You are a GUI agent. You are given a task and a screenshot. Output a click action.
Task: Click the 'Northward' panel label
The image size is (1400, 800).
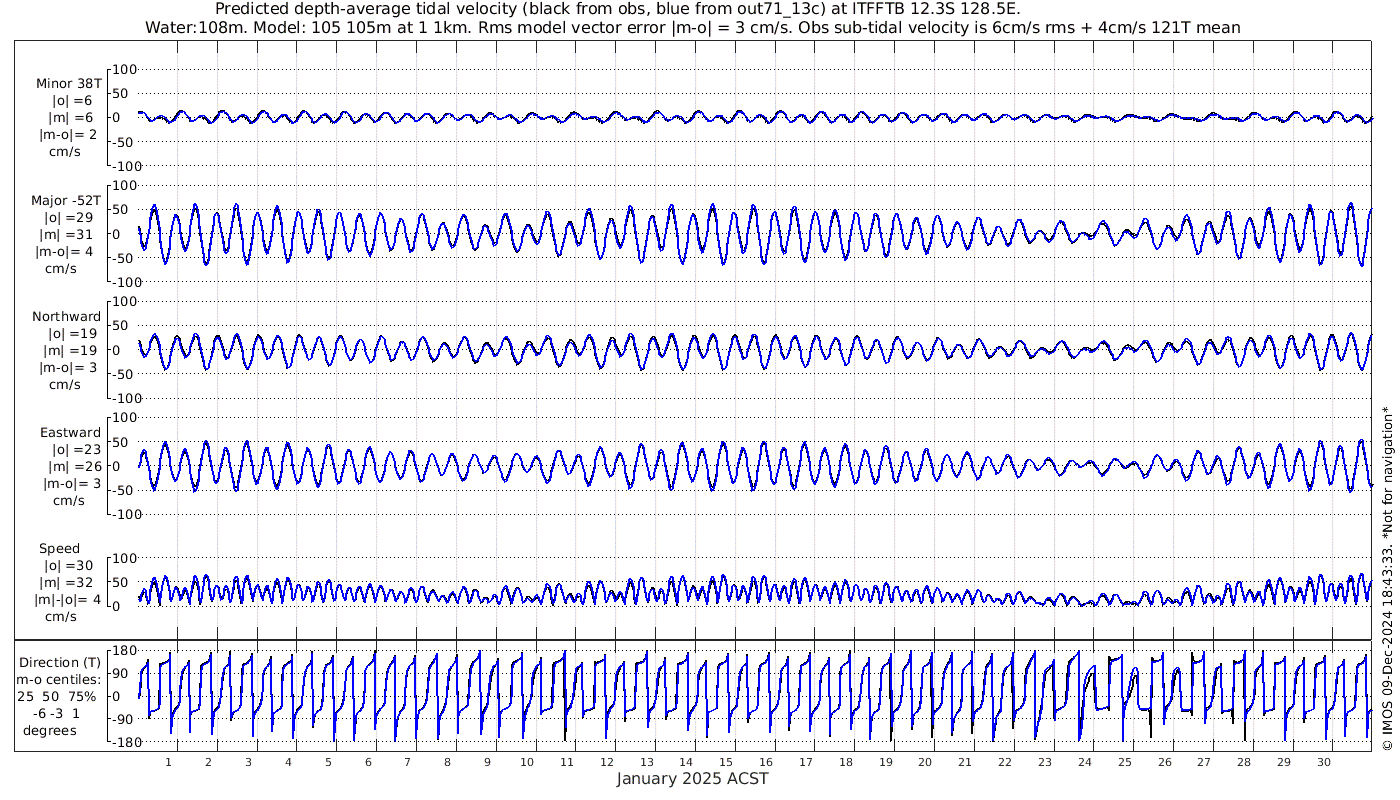tap(67, 317)
